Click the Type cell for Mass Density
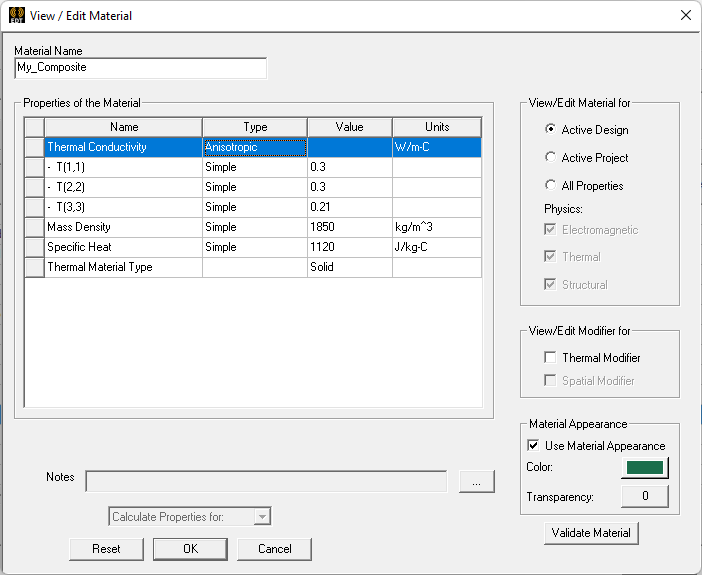The image size is (702, 575). click(254, 227)
